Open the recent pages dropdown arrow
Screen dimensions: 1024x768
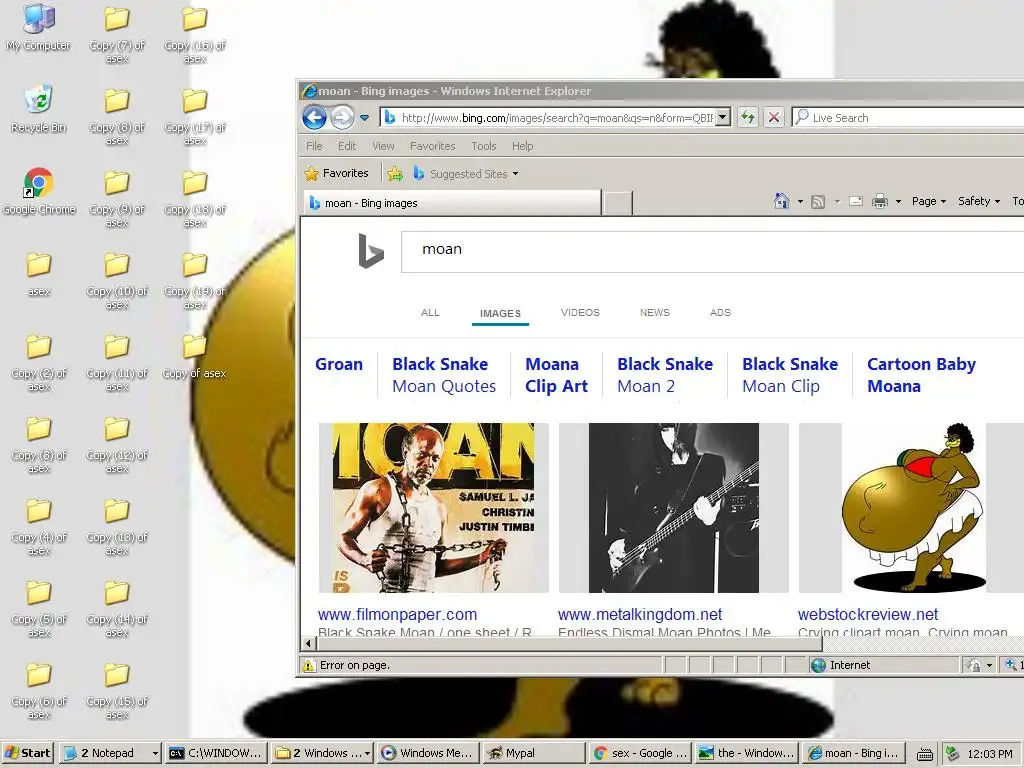coord(364,118)
